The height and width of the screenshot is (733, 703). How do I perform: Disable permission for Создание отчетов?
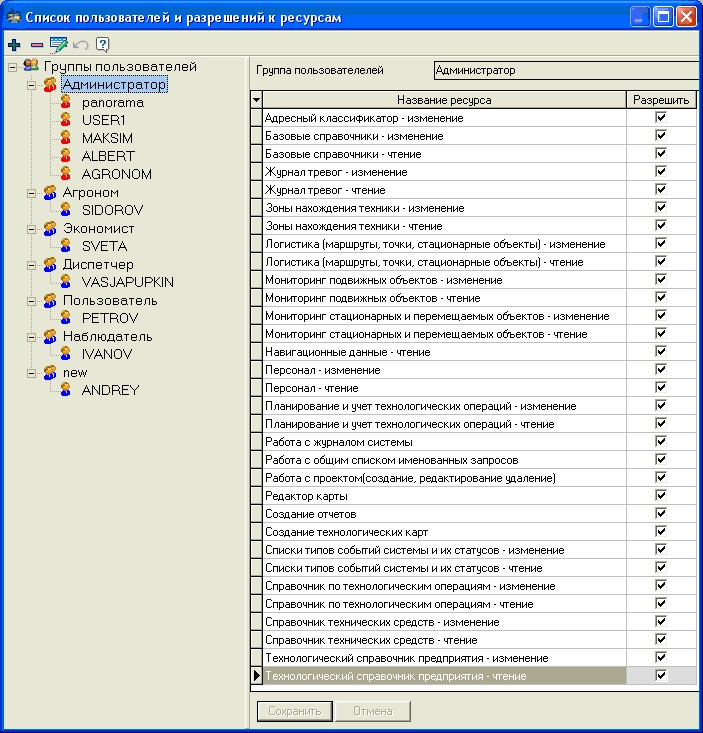pos(660,514)
